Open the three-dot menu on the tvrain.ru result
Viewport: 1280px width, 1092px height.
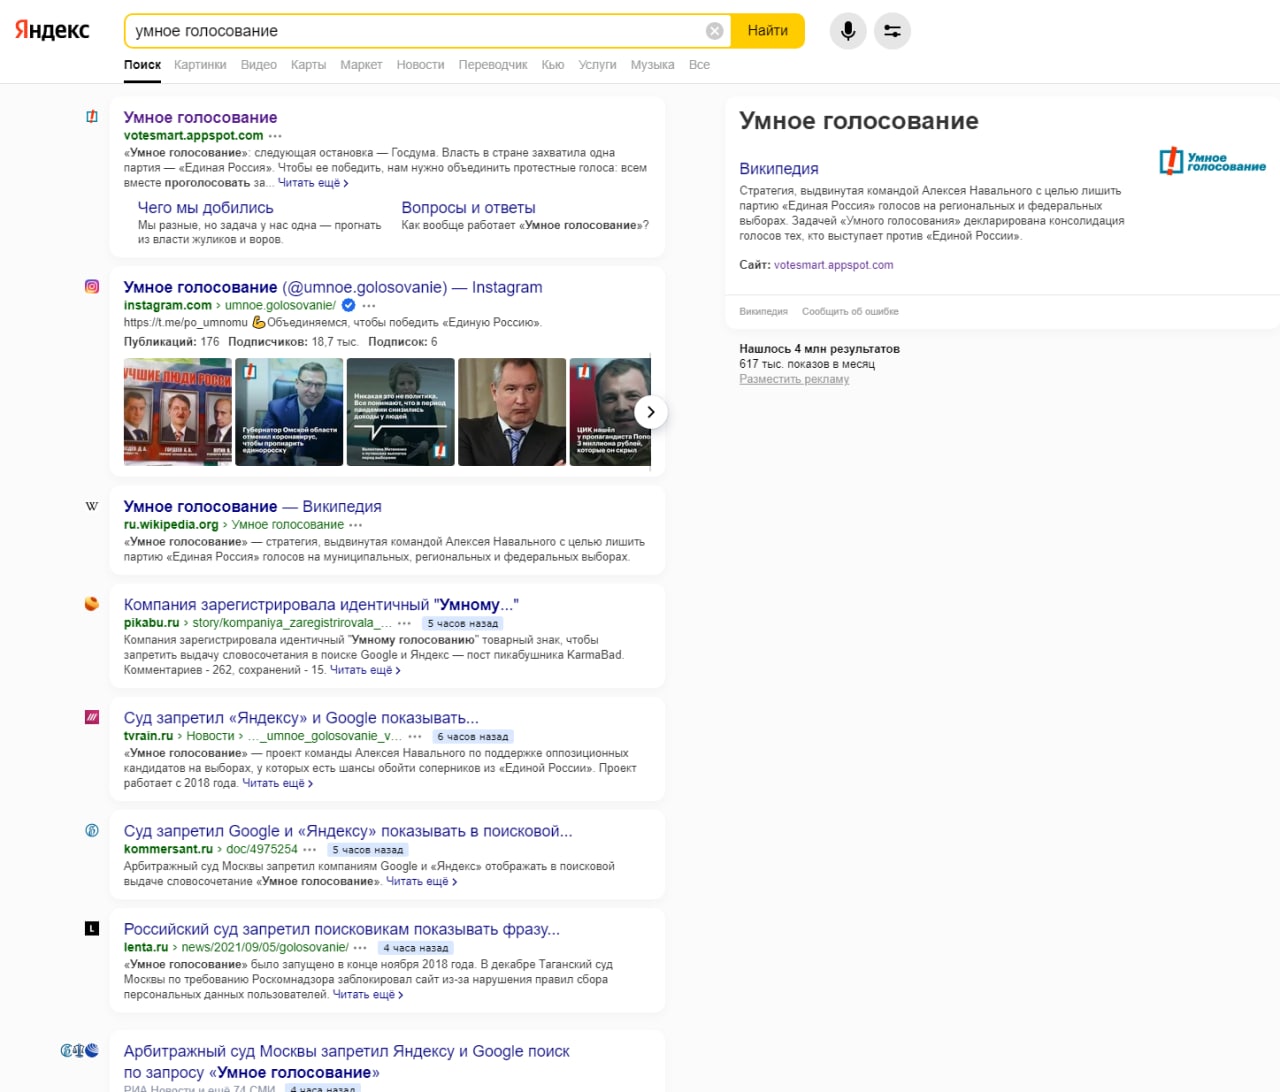tap(415, 736)
